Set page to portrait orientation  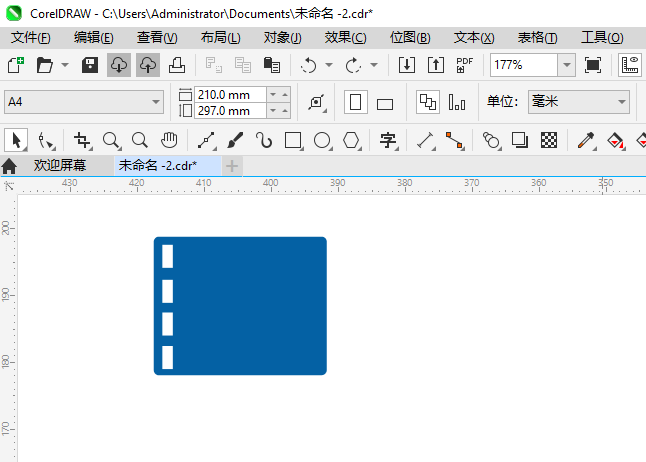(356, 102)
